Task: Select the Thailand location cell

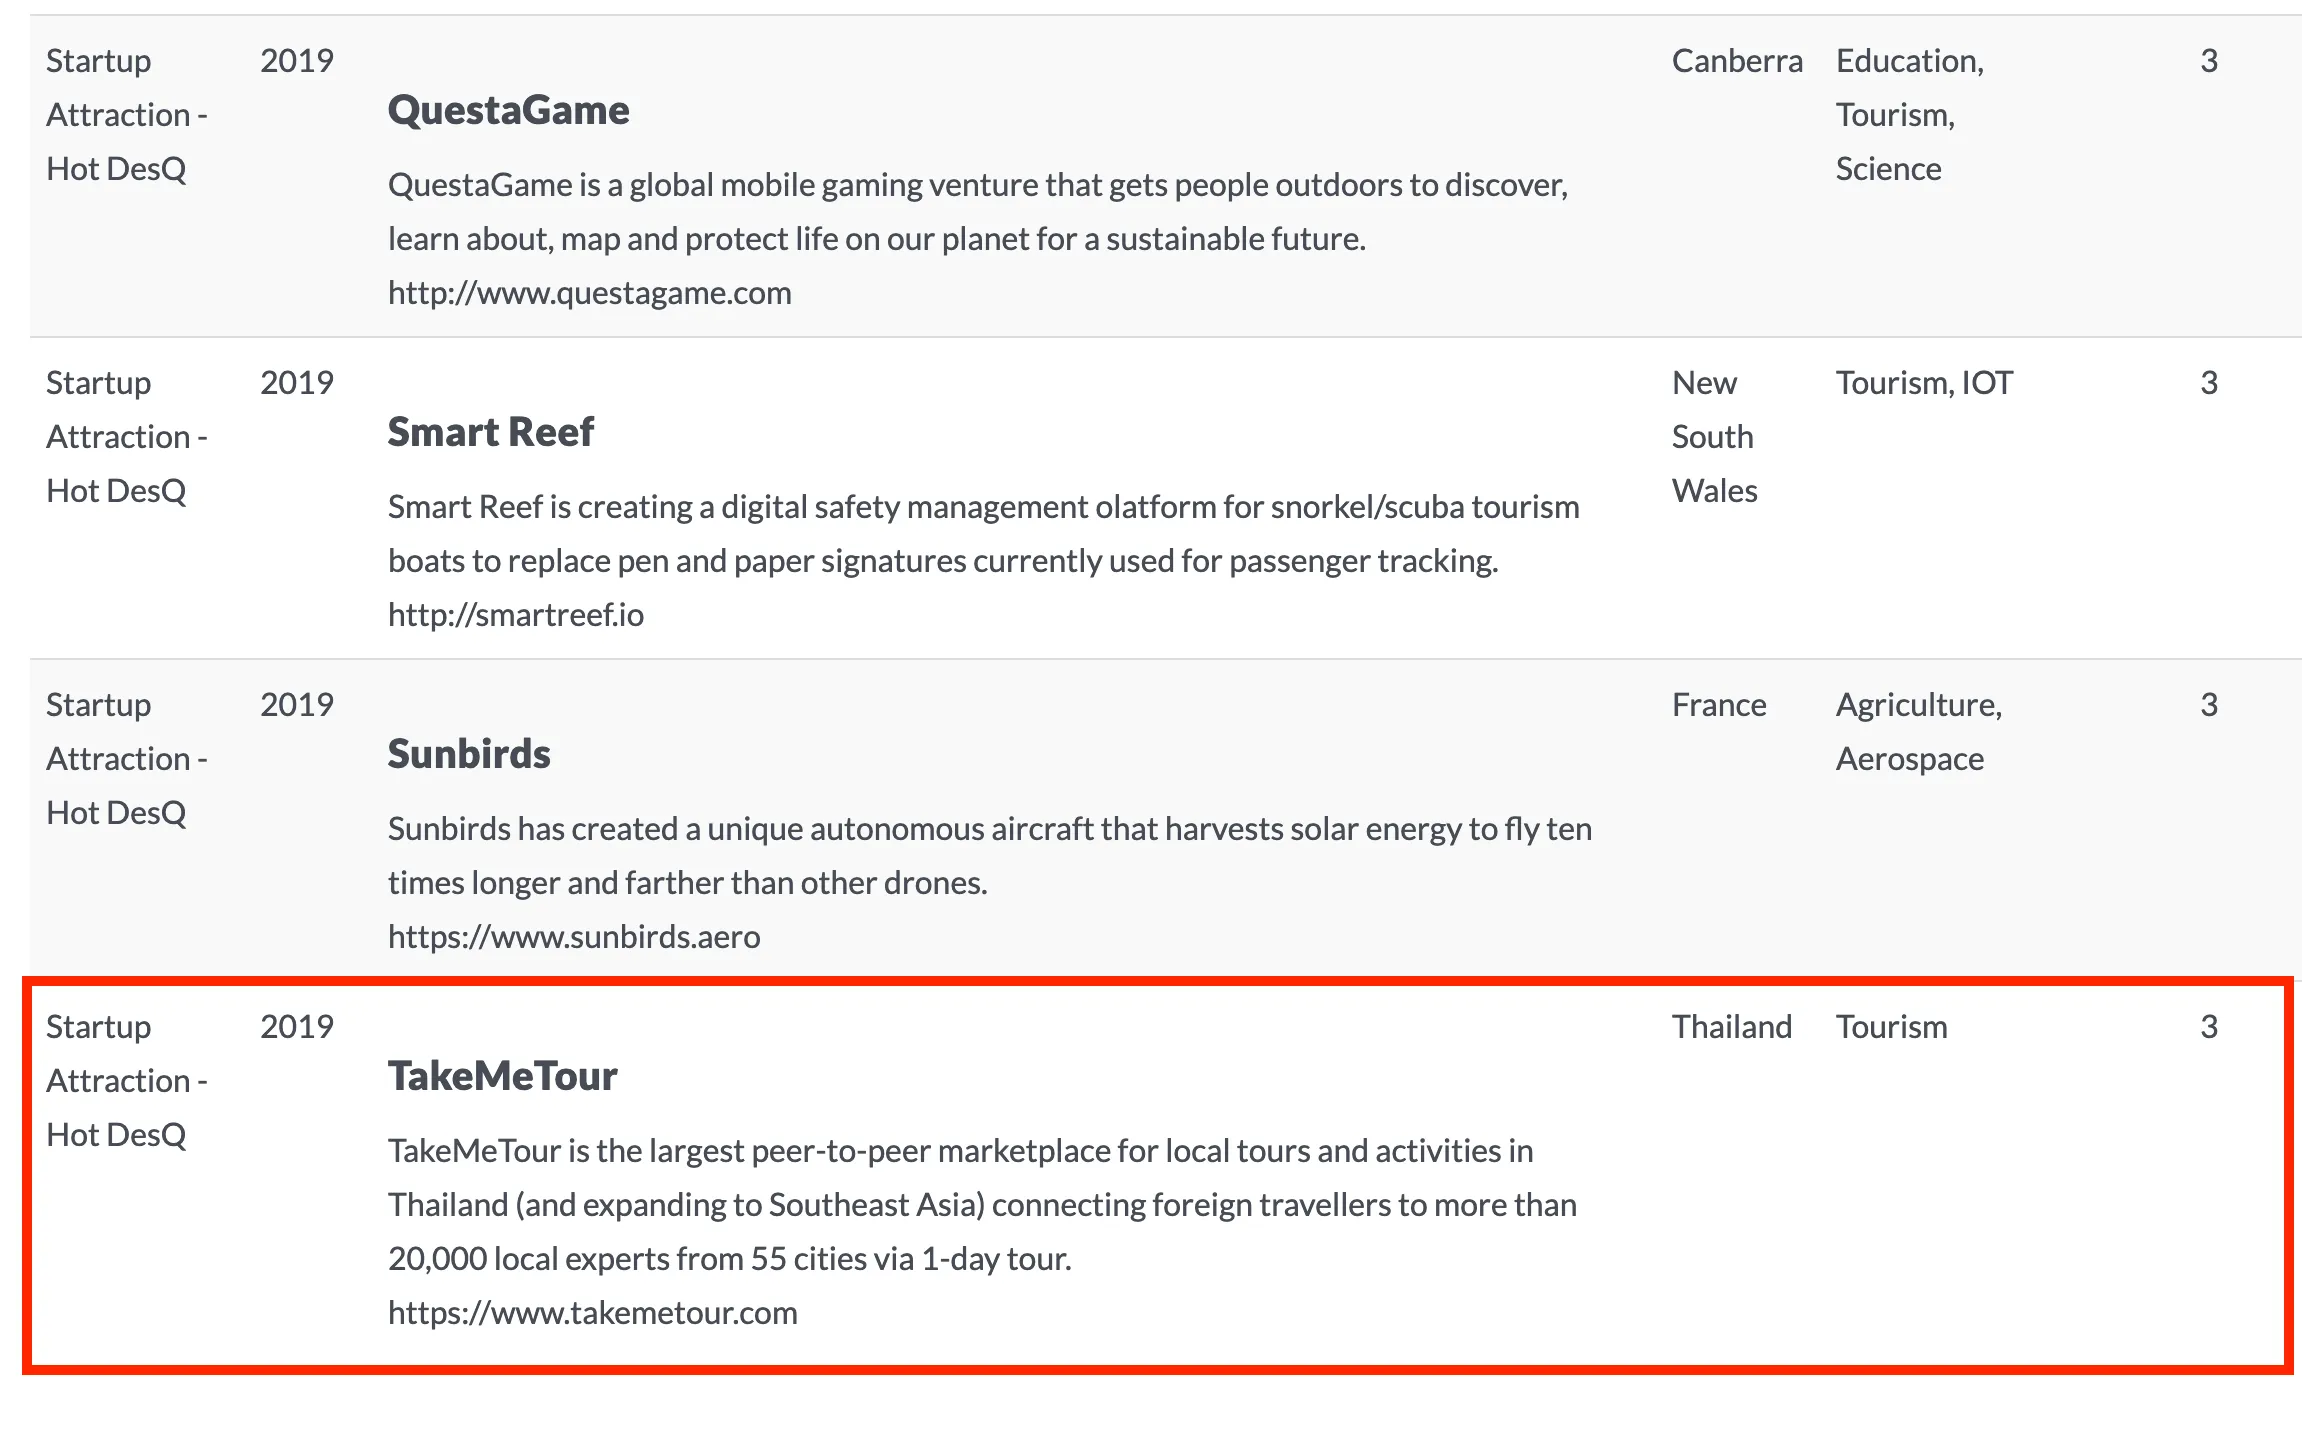Action: (x=1732, y=1027)
